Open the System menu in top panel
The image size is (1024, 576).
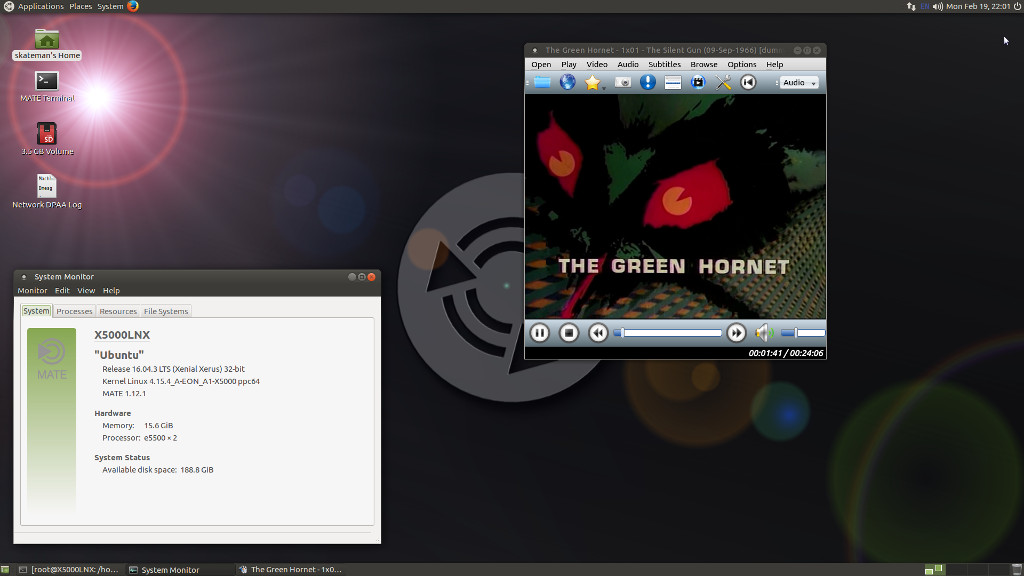(110, 7)
